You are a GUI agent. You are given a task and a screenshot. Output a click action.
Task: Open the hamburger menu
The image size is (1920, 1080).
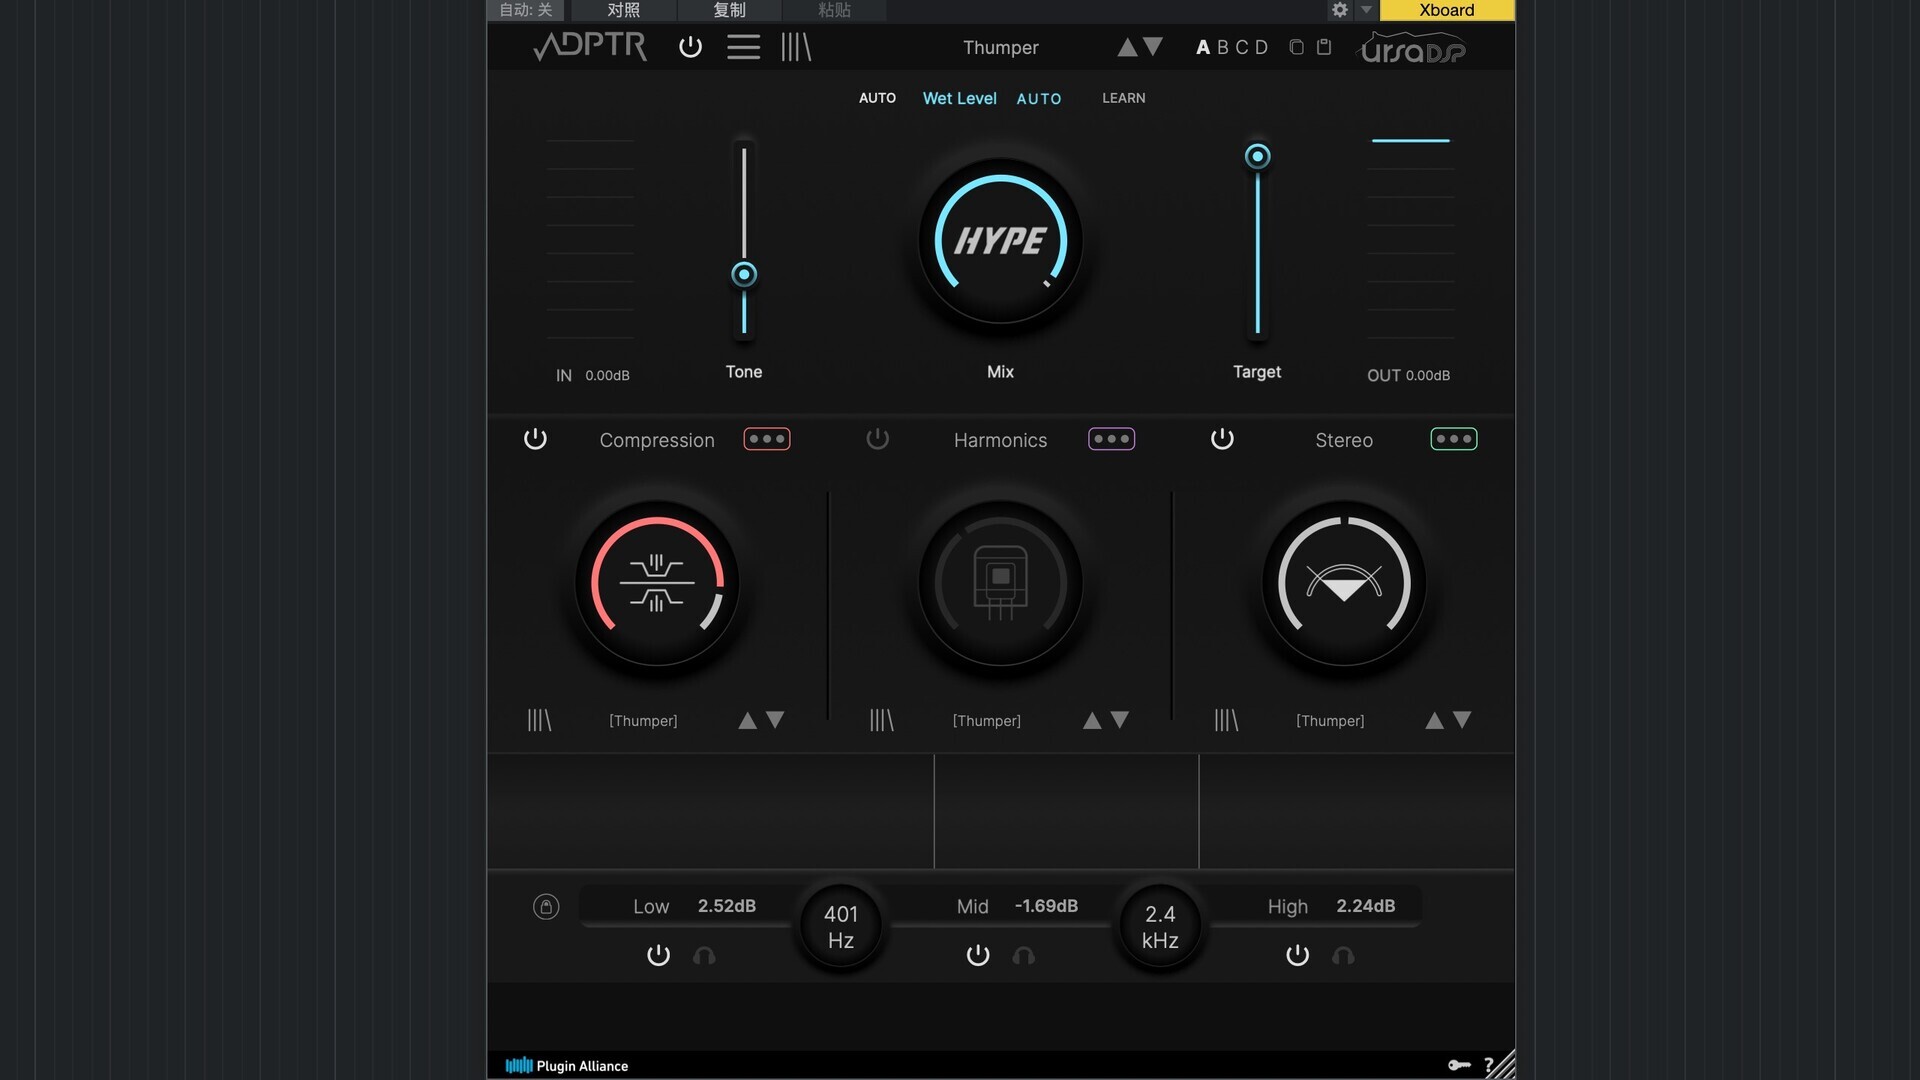(x=743, y=47)
